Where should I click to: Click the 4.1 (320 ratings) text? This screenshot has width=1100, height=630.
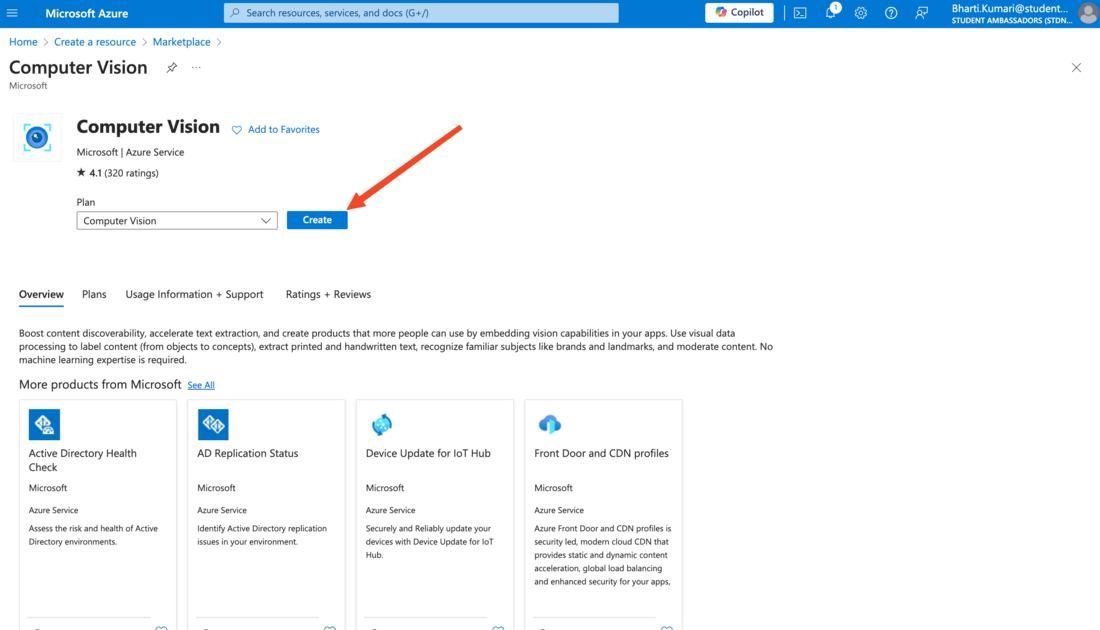pyautogui.click(x=123, y=173)
